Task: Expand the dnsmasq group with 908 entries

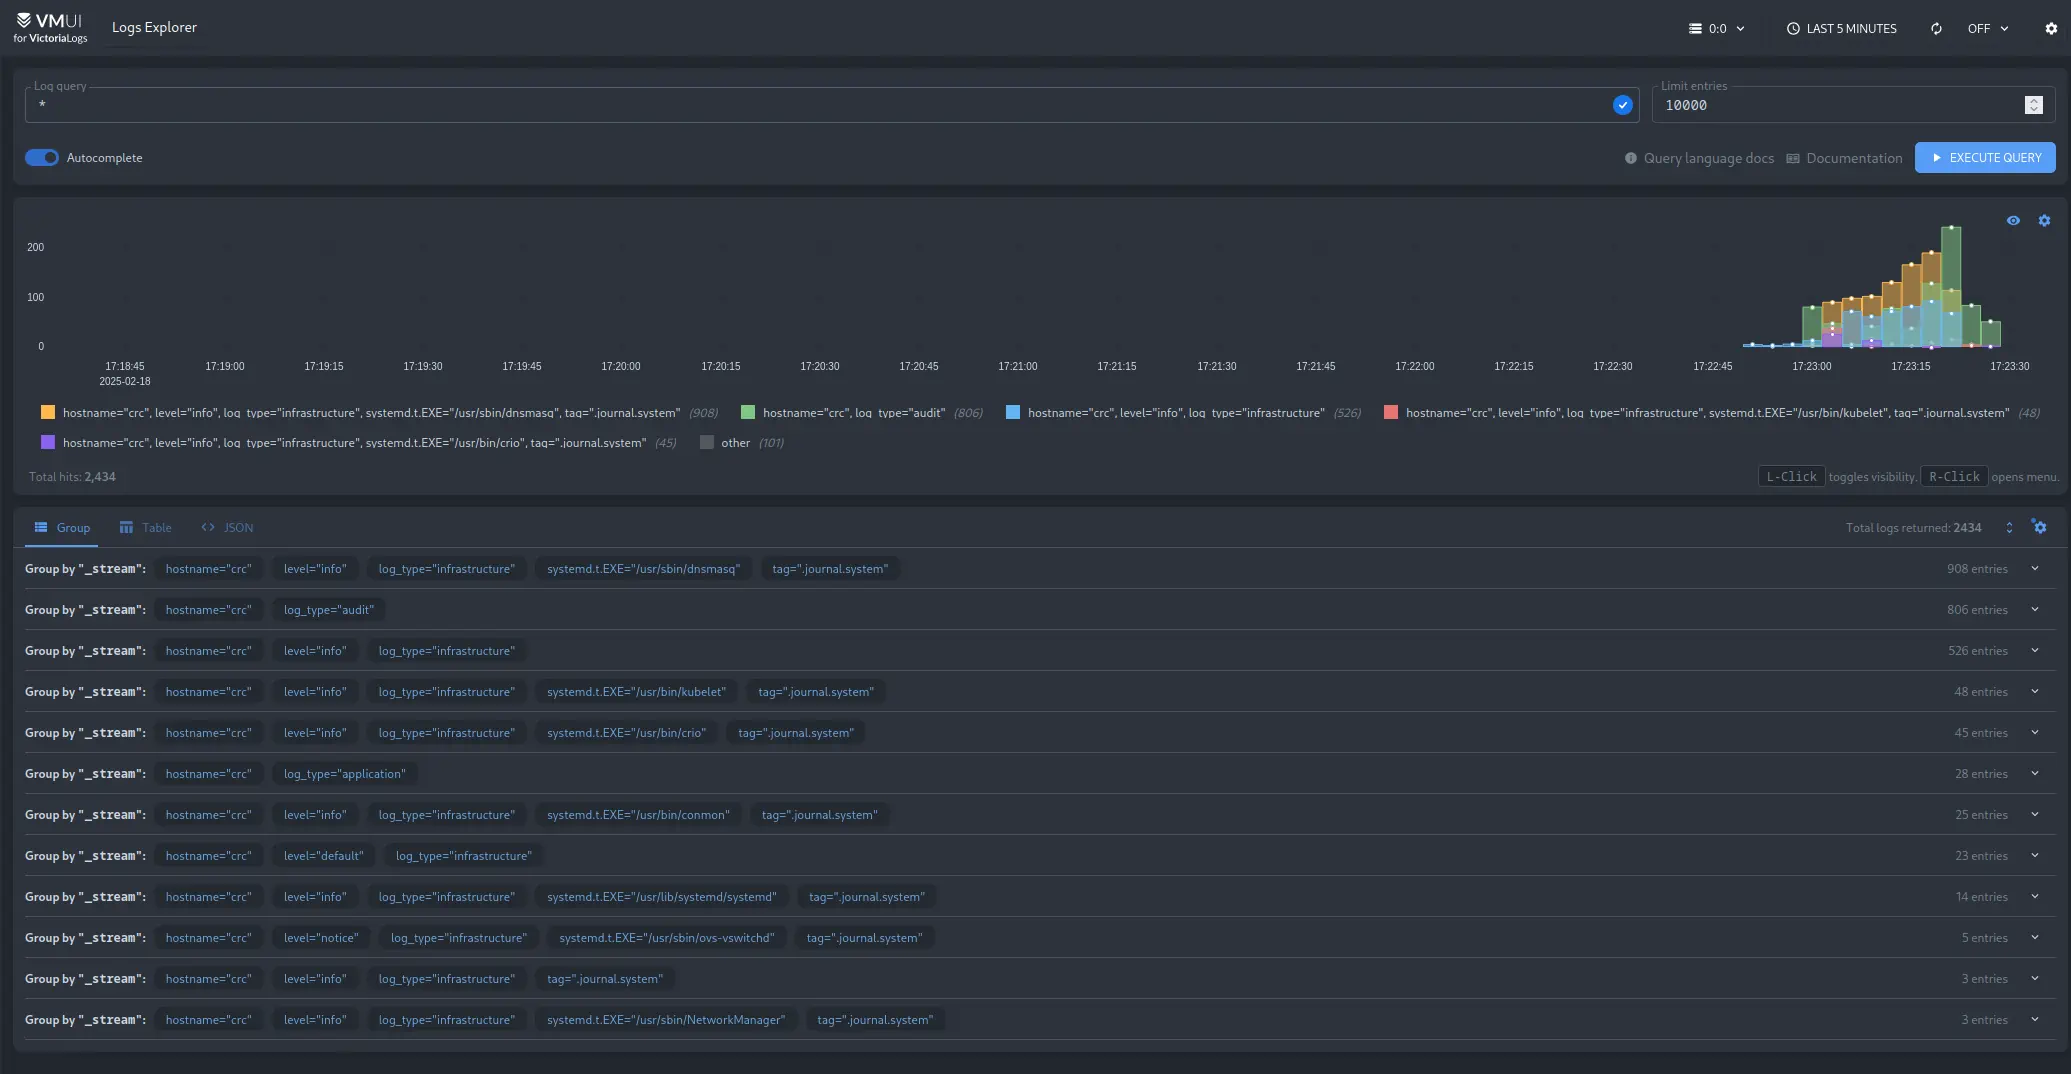Action: [2034, 569]
